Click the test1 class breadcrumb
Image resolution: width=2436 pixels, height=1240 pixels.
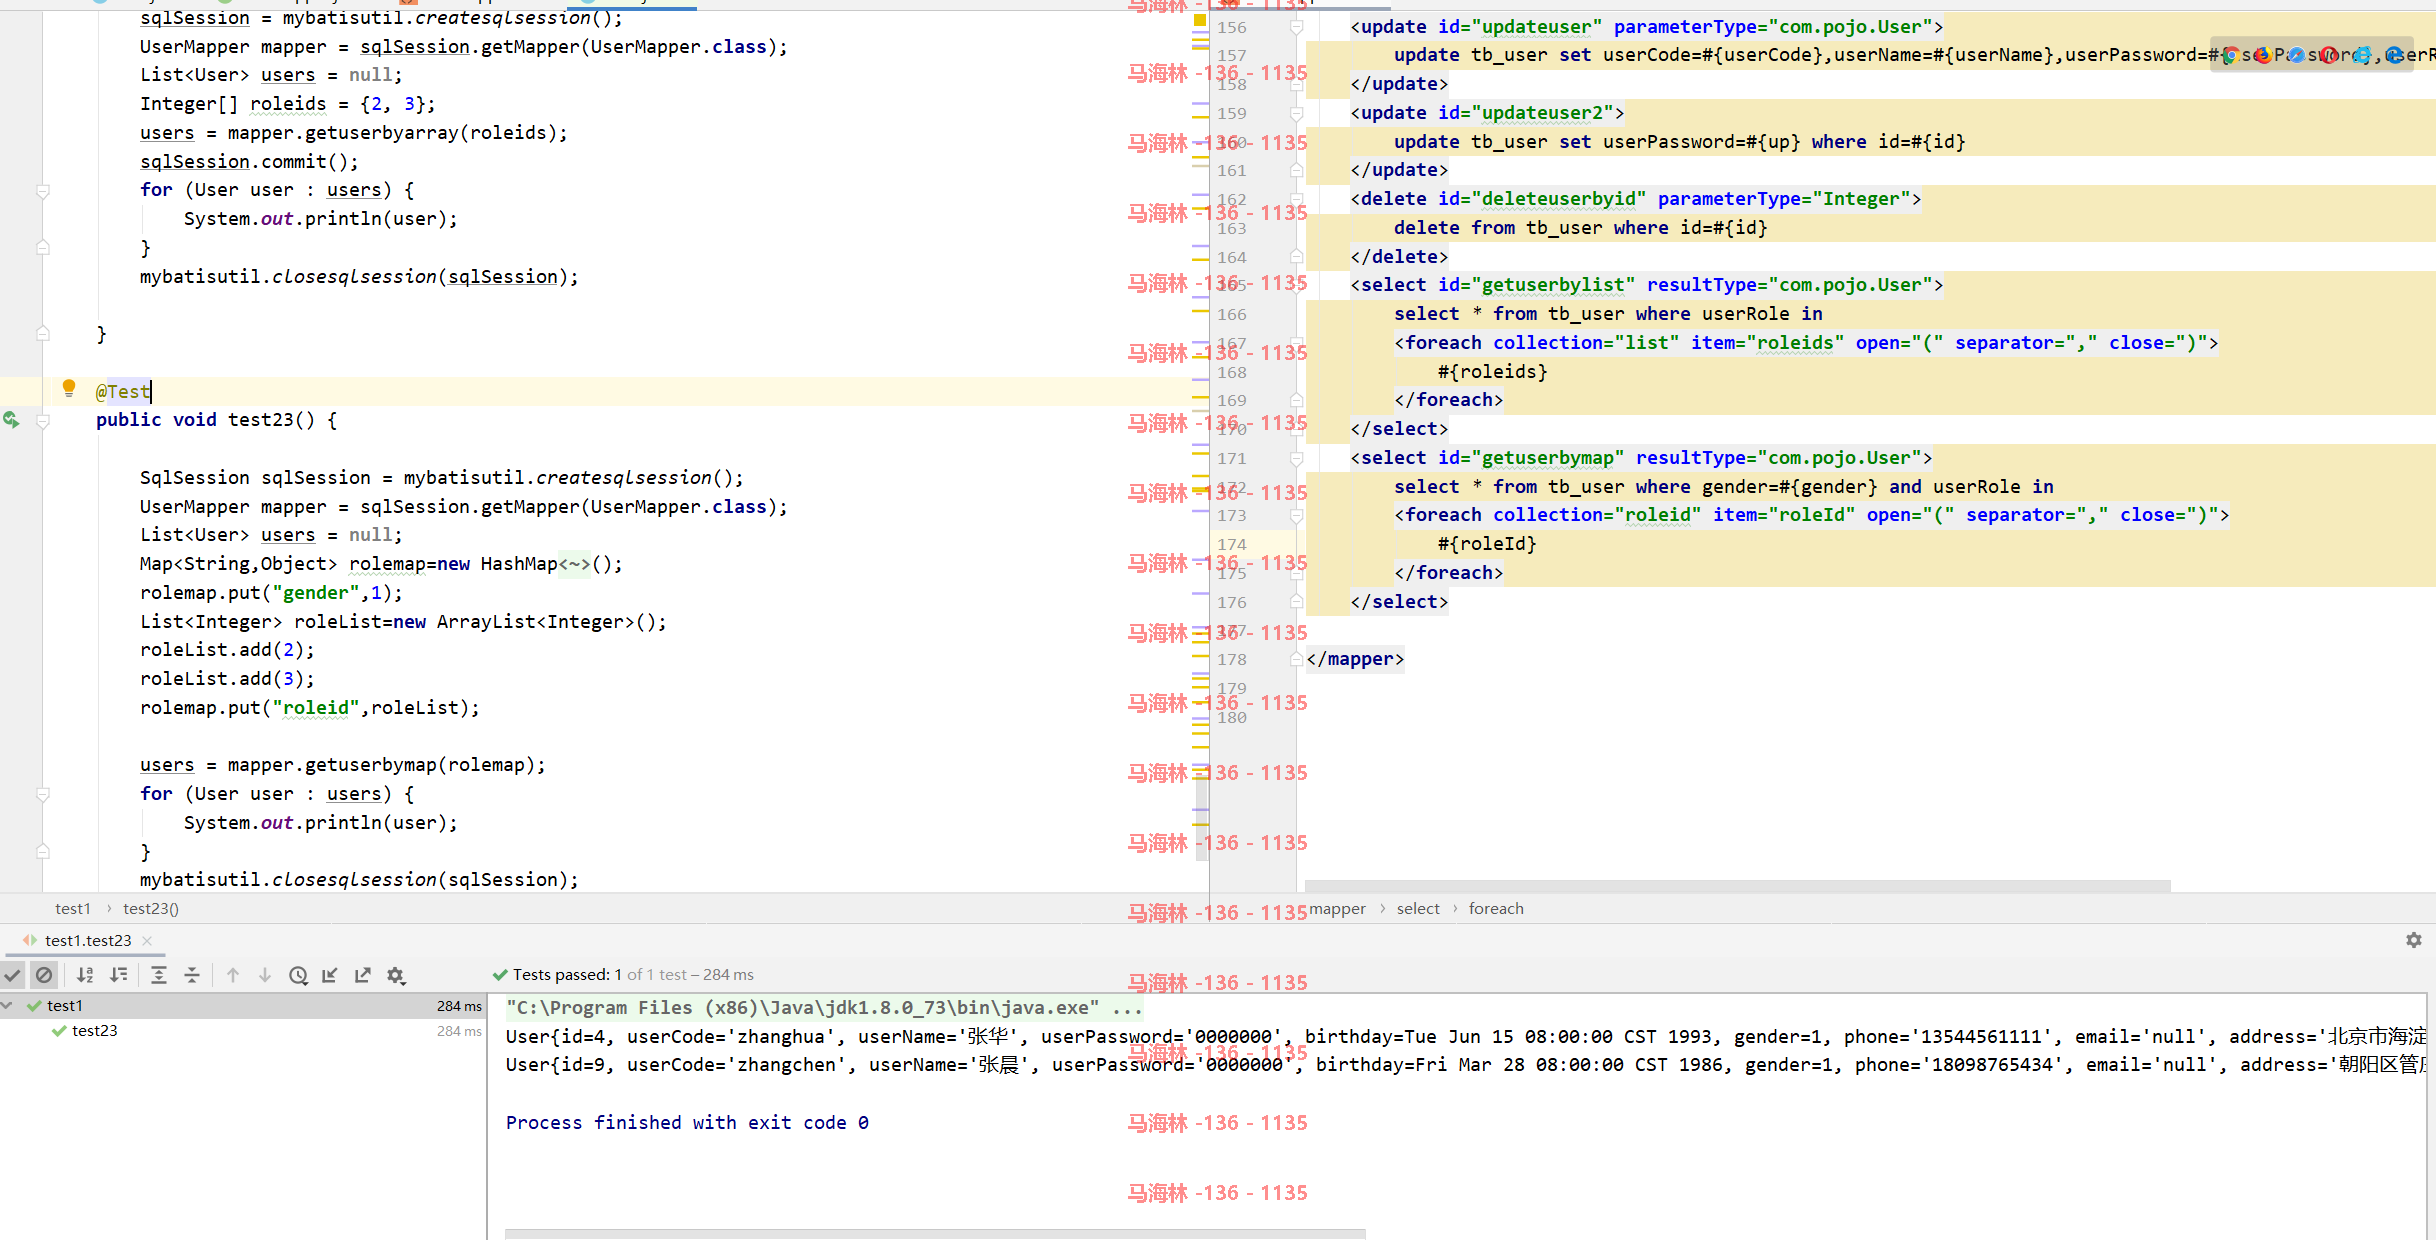point(73,909)
